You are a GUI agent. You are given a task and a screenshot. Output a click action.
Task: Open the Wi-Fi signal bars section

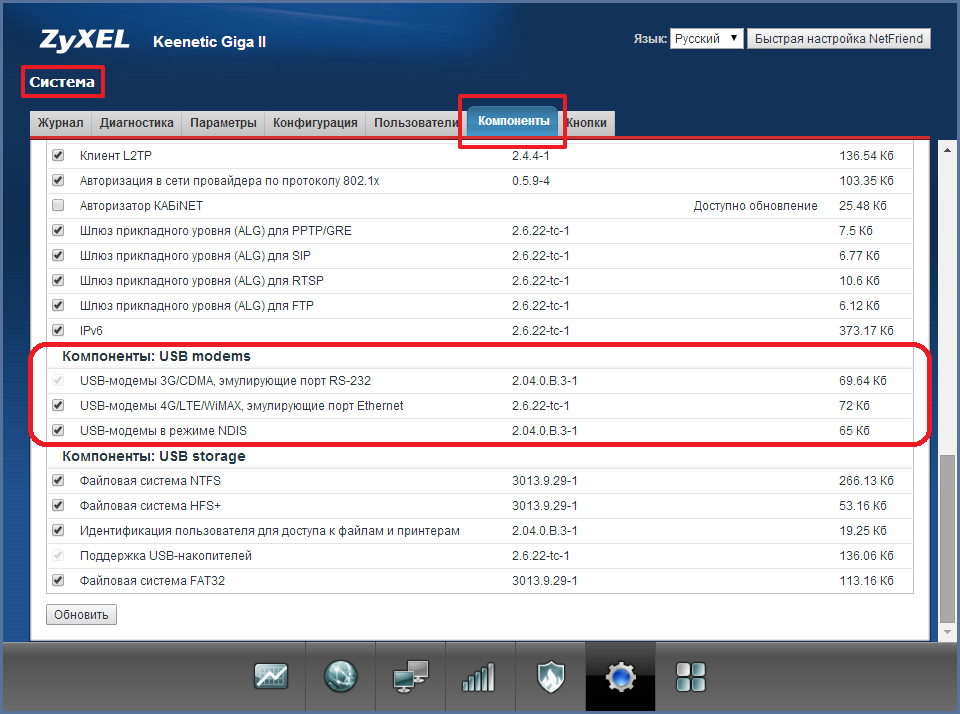(480, 677)
